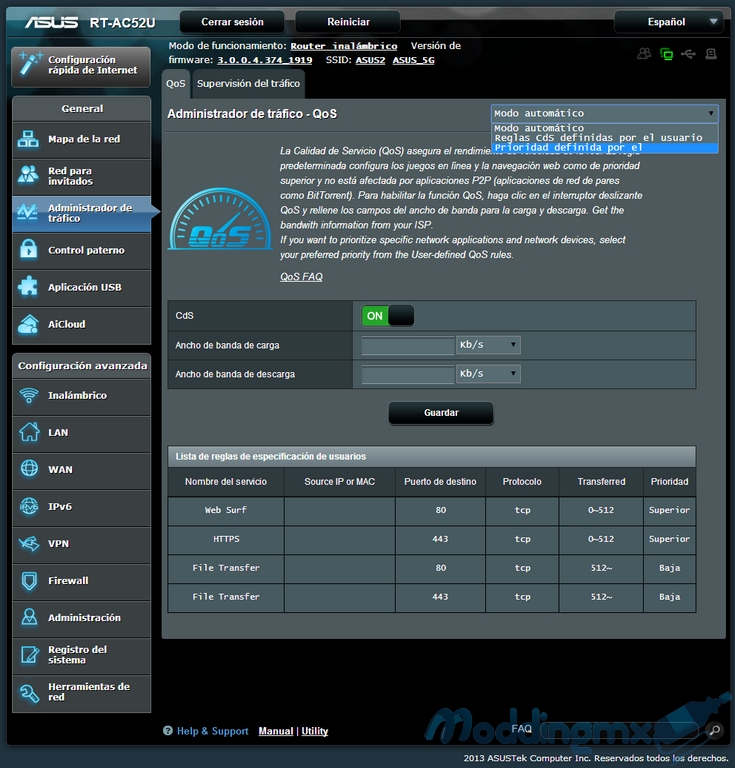
Task: Click the Inalámbrico wifi icon
Action: [29, 395]
